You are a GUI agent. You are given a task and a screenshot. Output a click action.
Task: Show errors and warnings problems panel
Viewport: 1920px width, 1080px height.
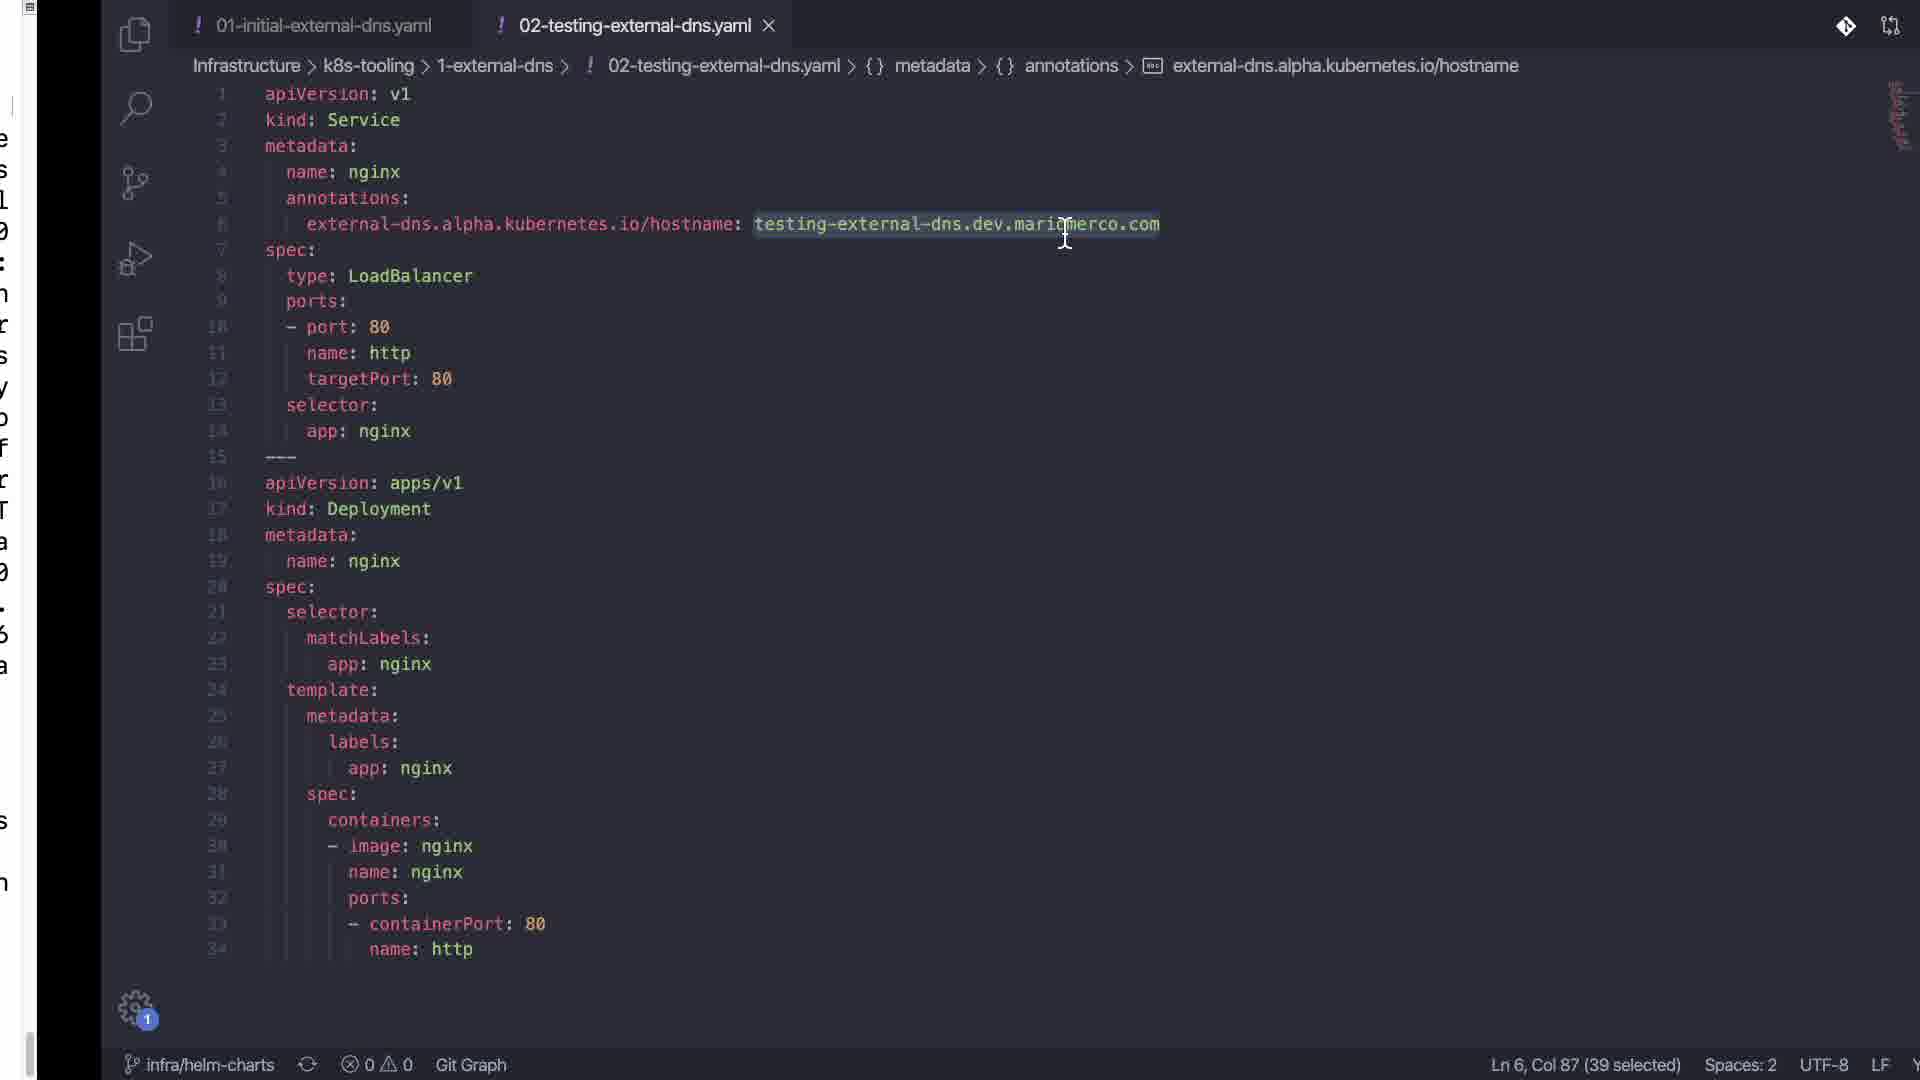pyautogui.click(x=377, y=1065)
